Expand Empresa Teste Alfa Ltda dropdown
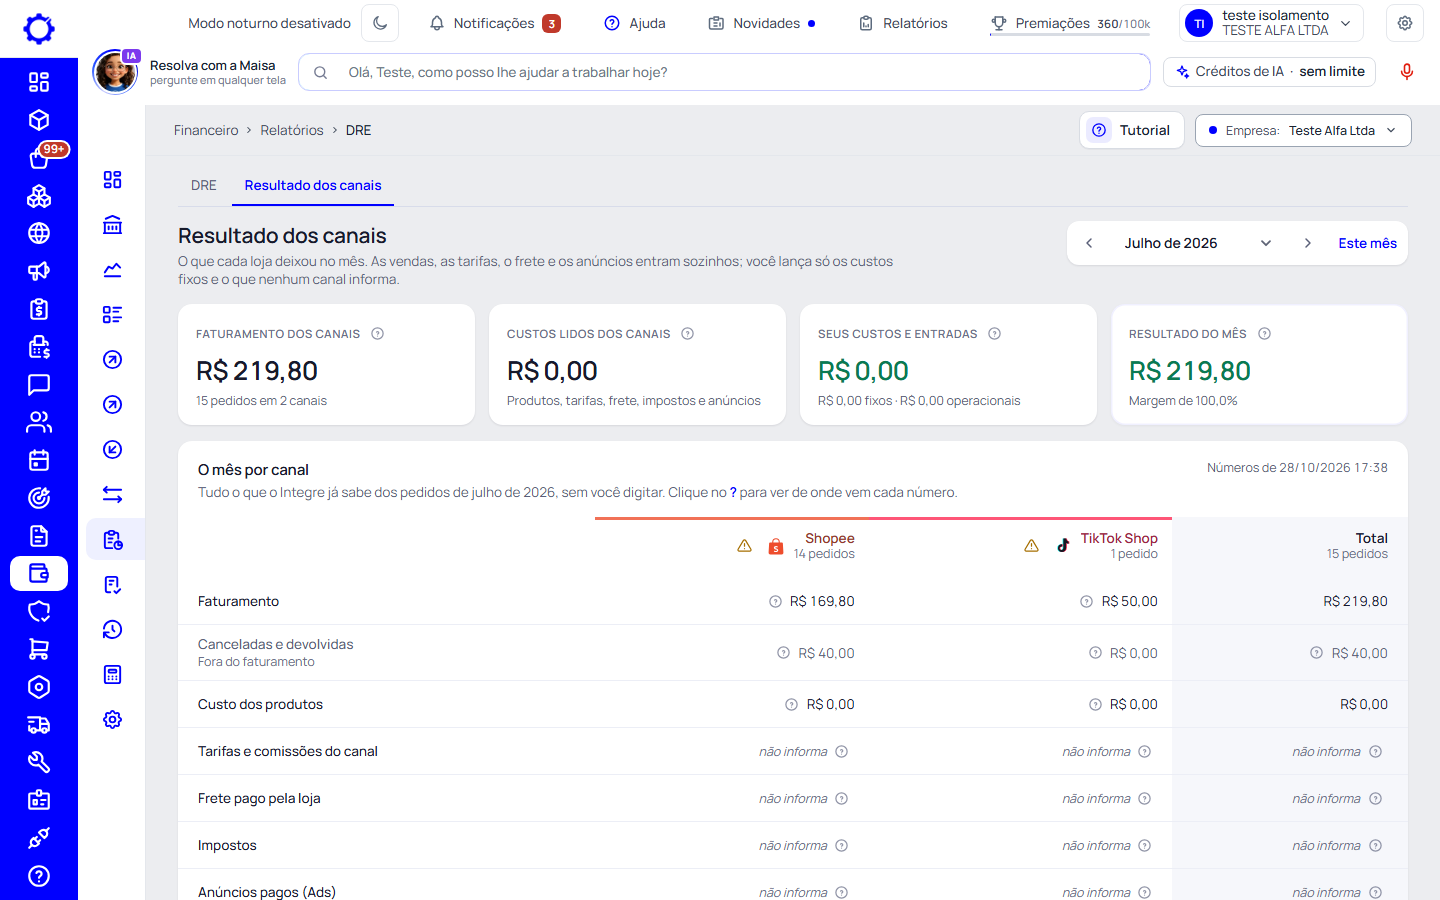This screenshot has width=1440, height=900. click(1303, 130)
